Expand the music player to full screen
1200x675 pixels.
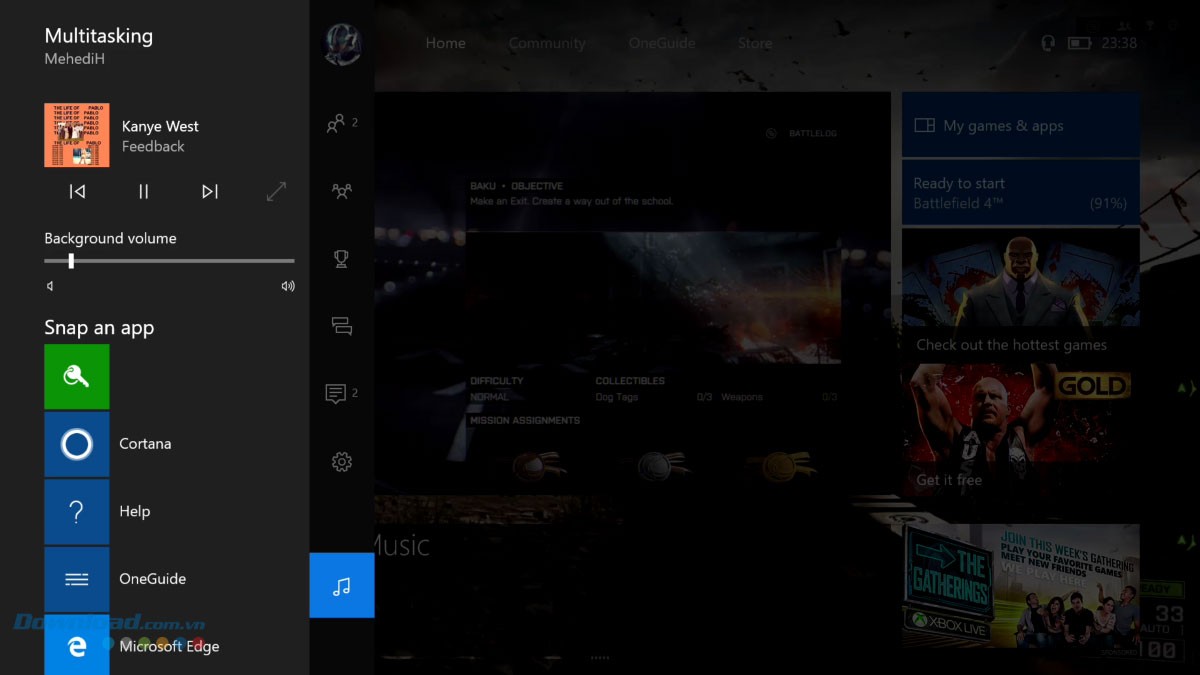(x=276, y=191)
